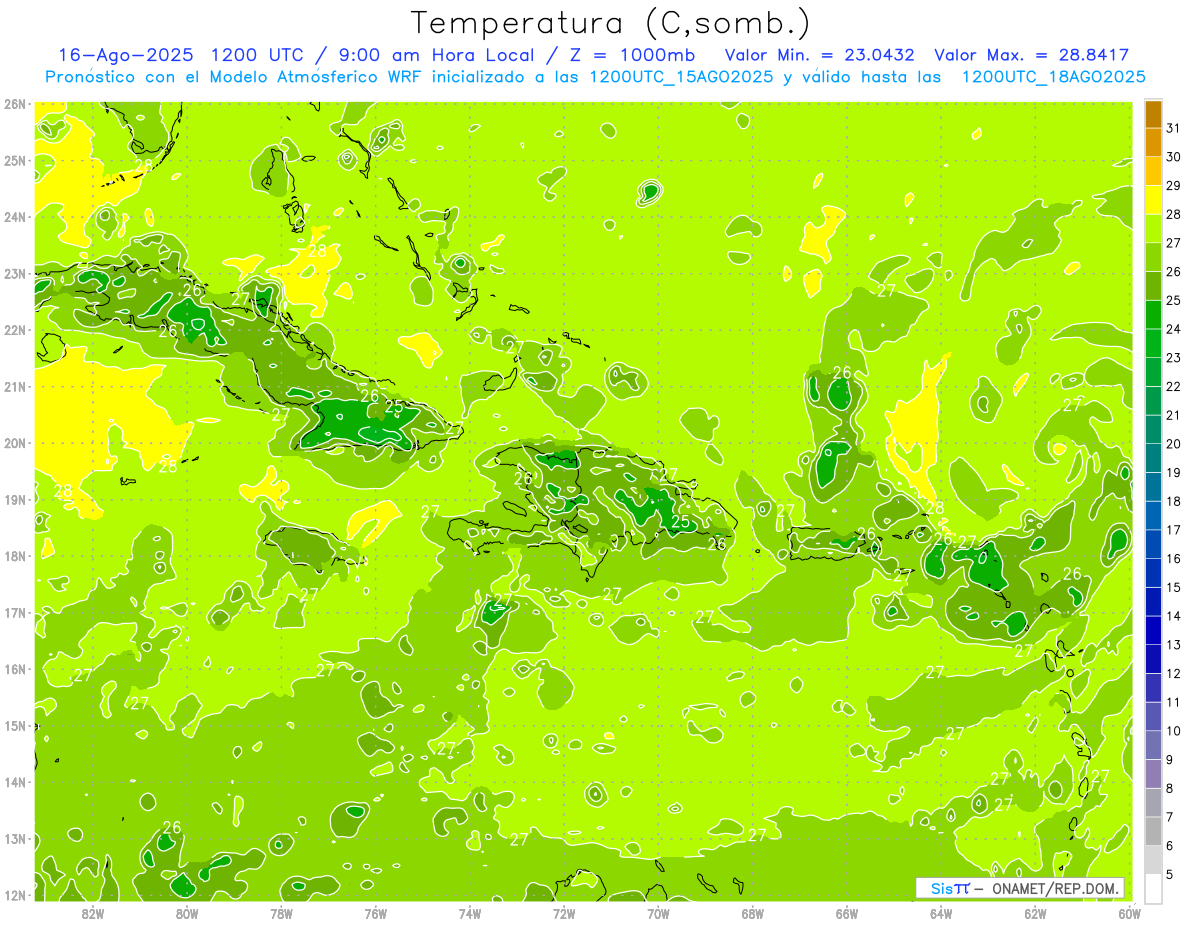Click the '82W' longitude axis label
The width and height of the screenshot is (1200, 927).
(x=93, y=912)
